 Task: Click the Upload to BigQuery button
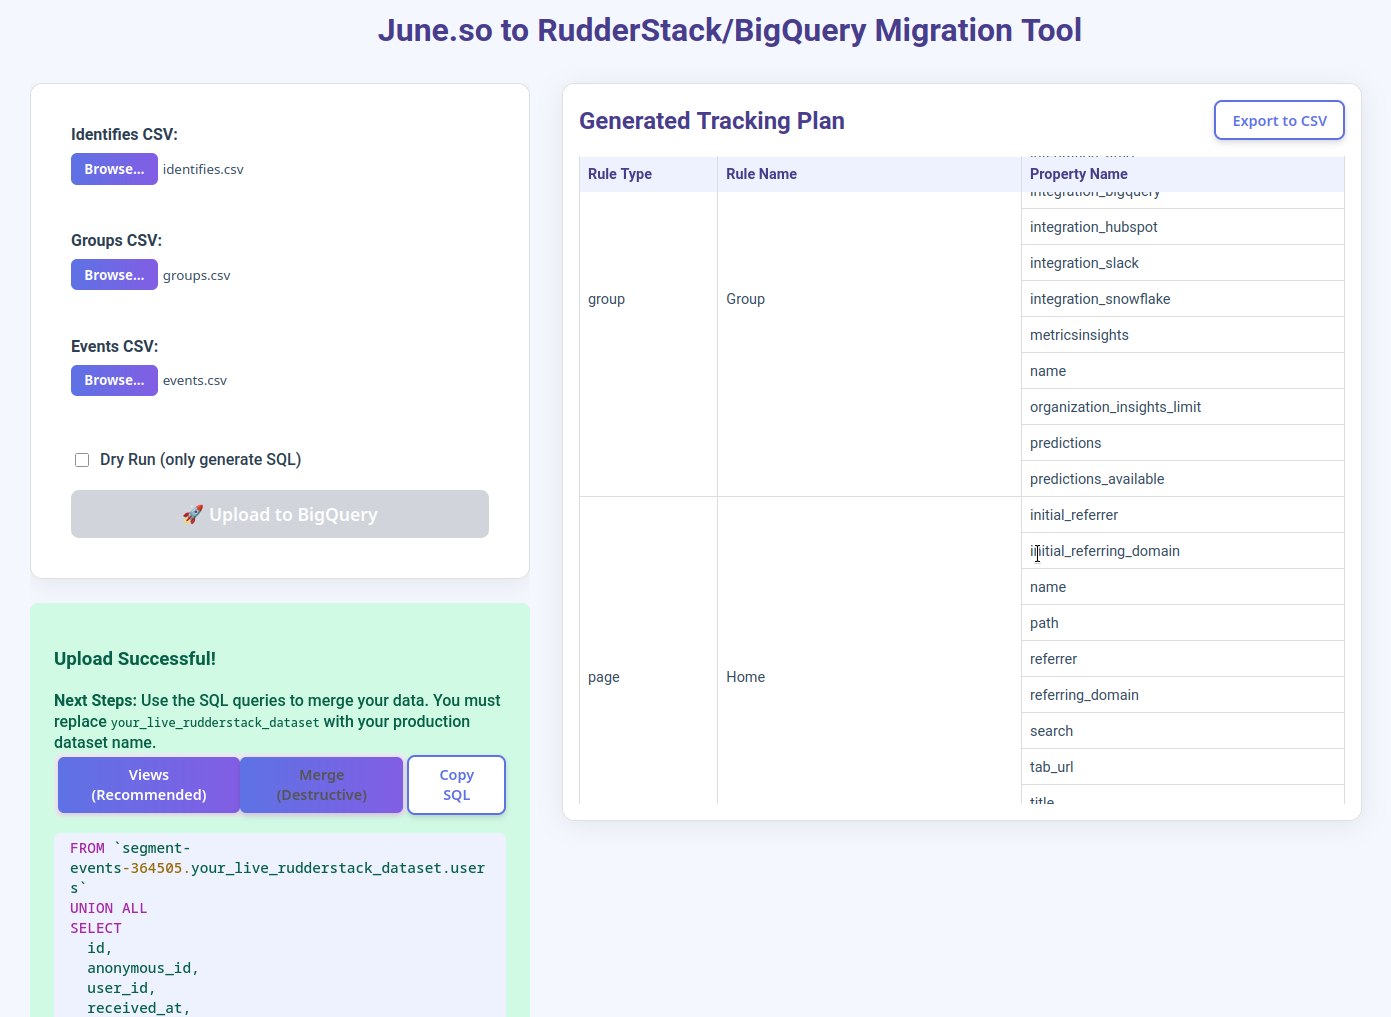[280, 514]
